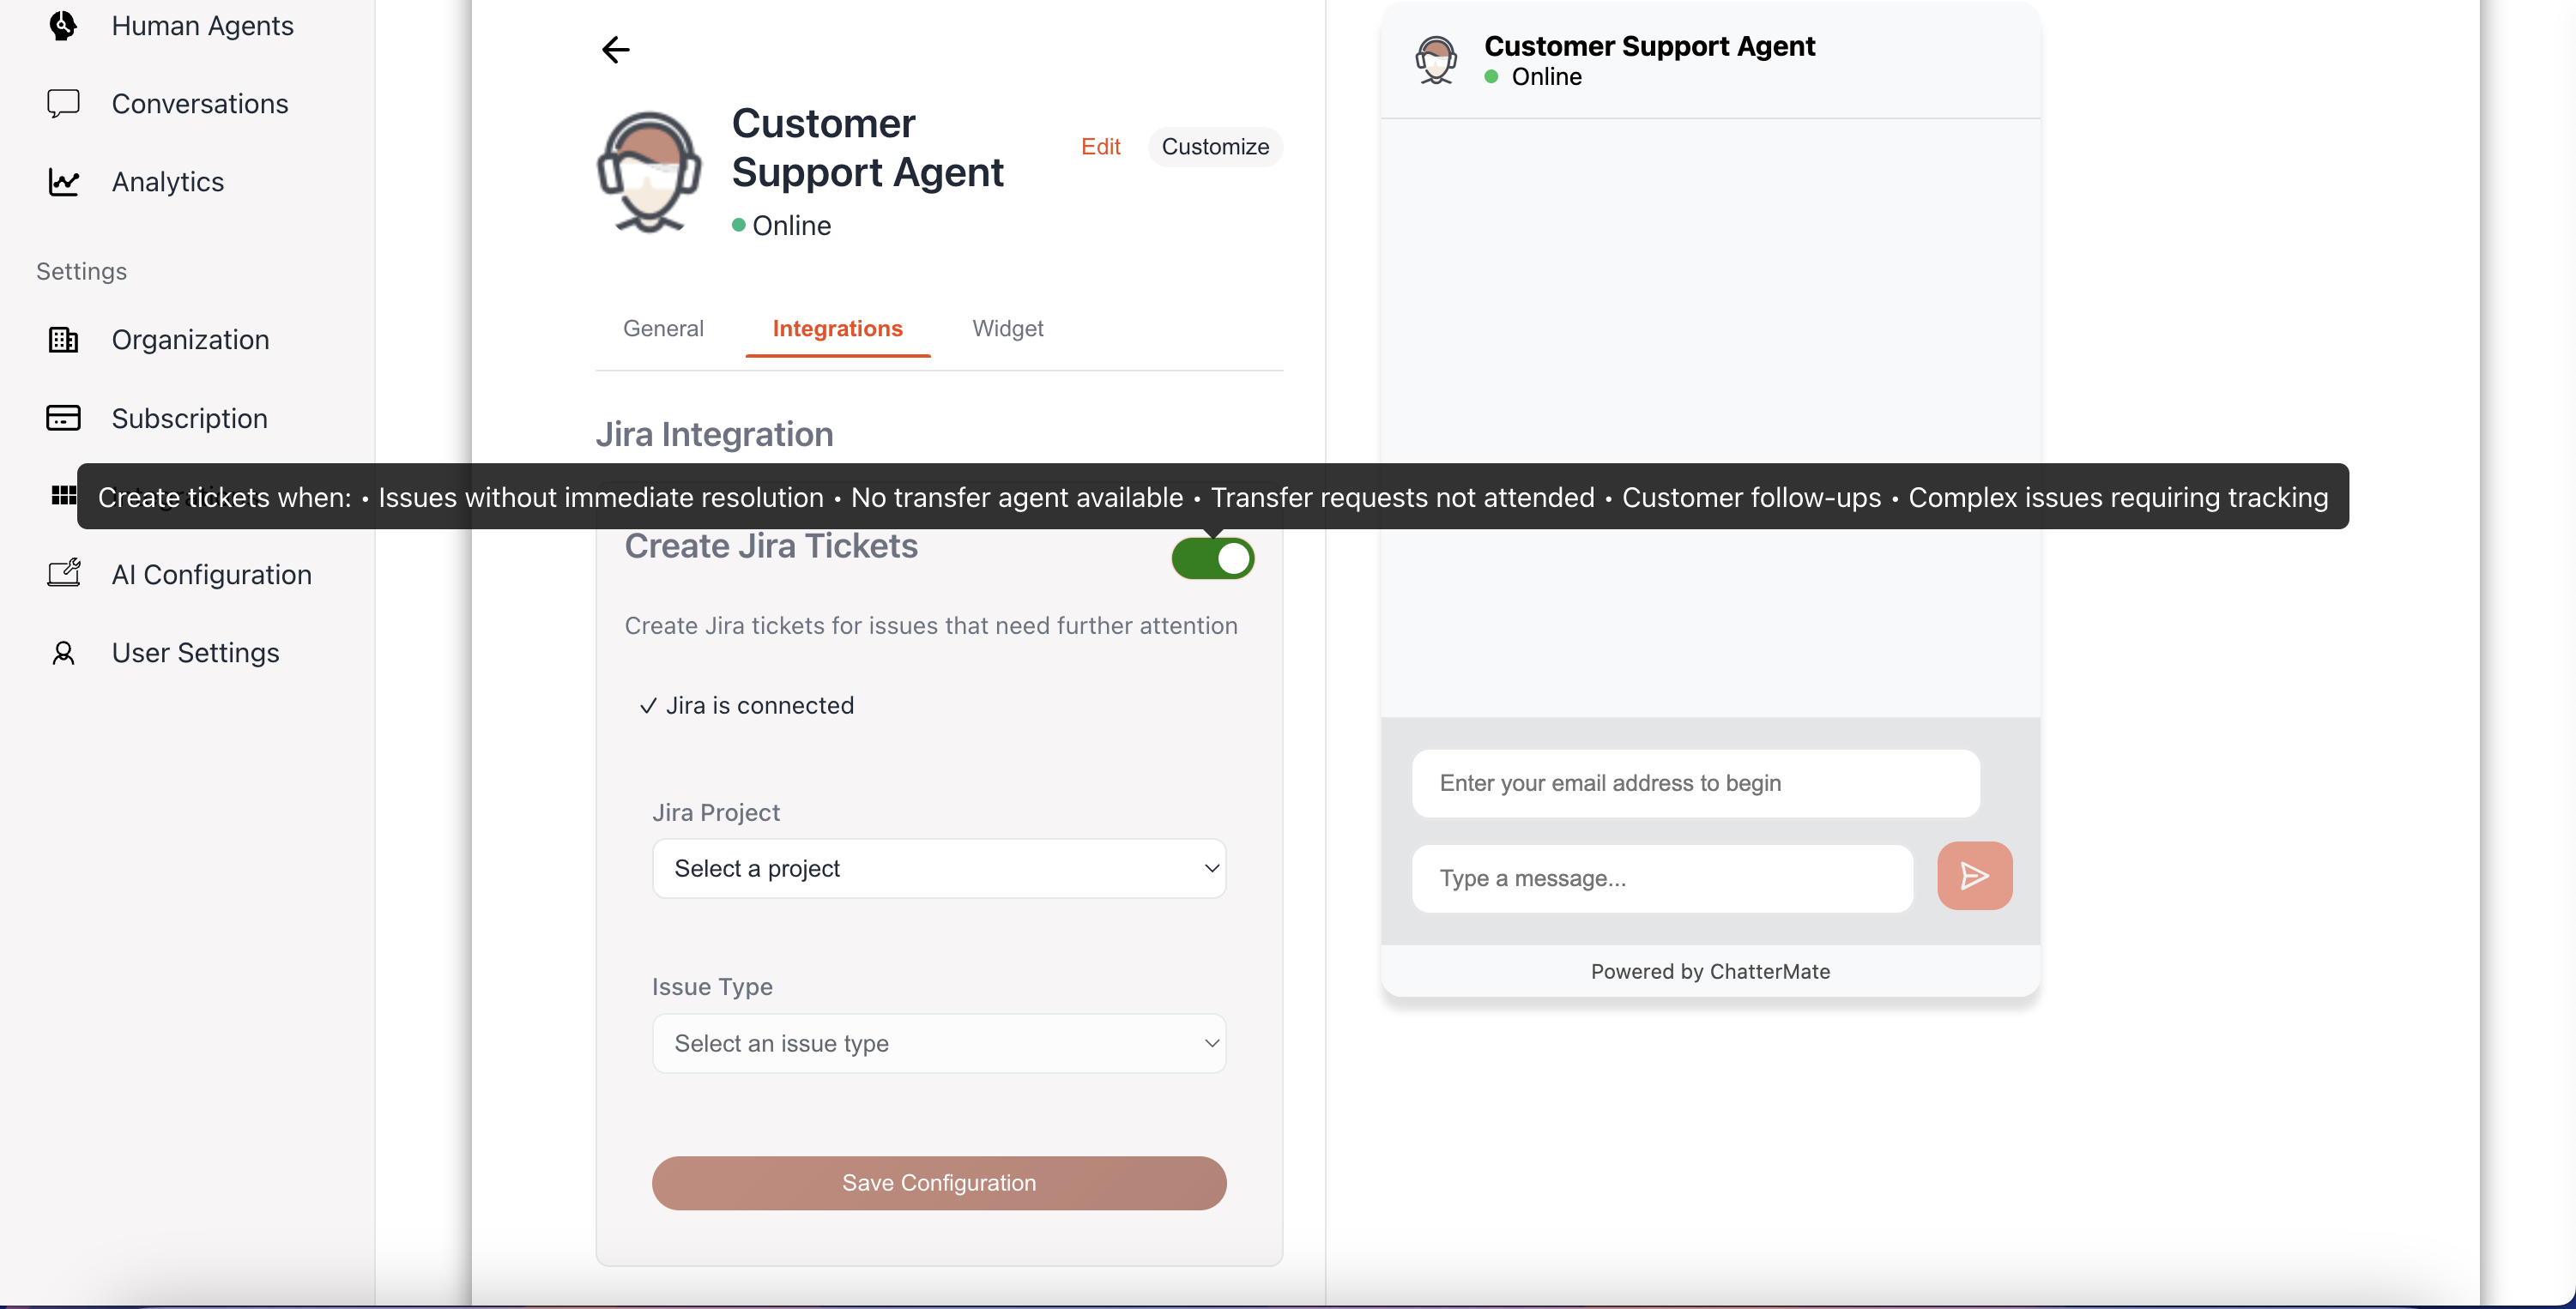The width and height of the screenshot is (2576, 1309).
Task: Switch to the General tab
Action: tap(663, 328)
